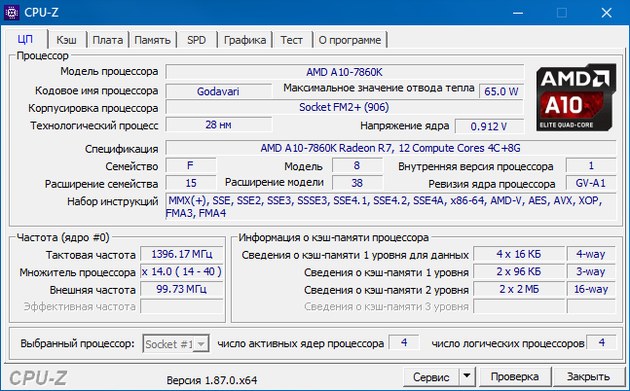Close the CPU-Z window with X
Screen dimensions: 630x391
click(x=607, y=13)
